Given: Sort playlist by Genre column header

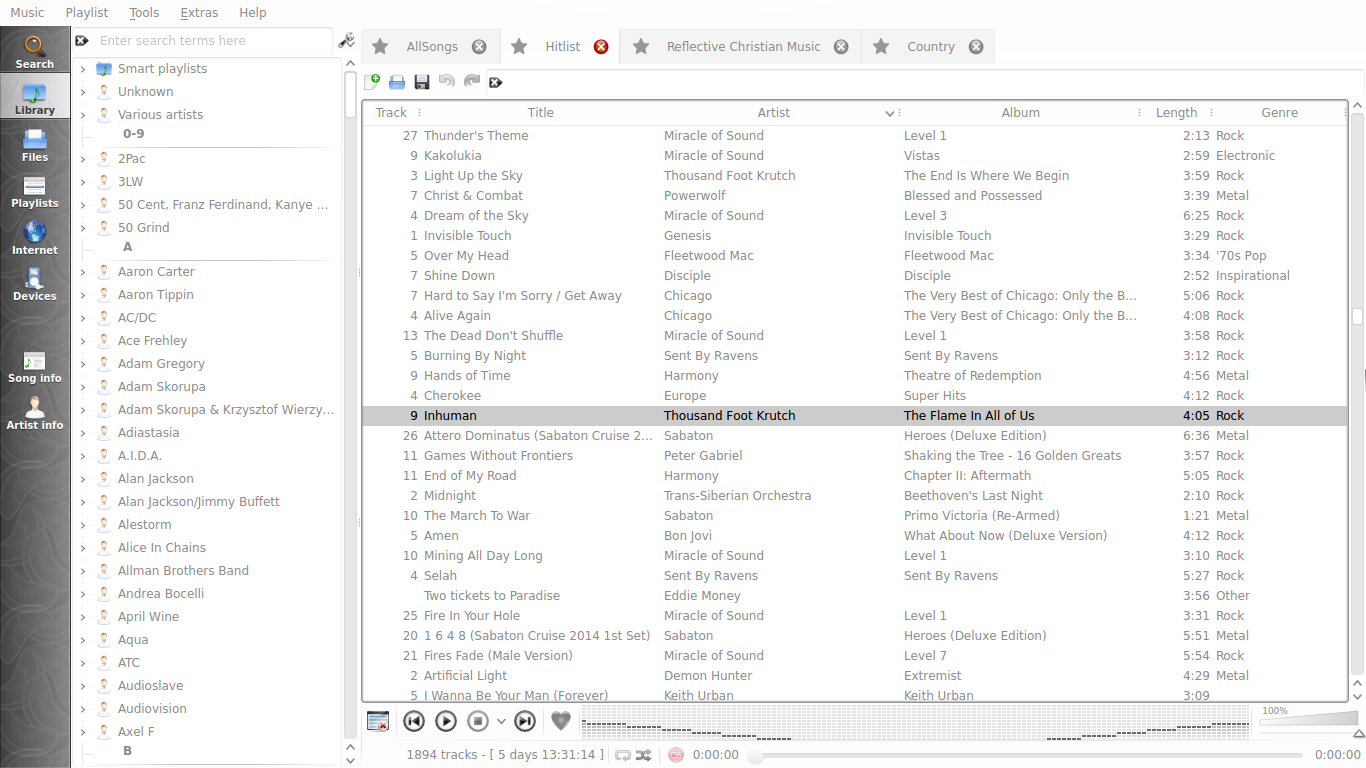Looking at the screenshot, I should click(x=1280, y=113).
